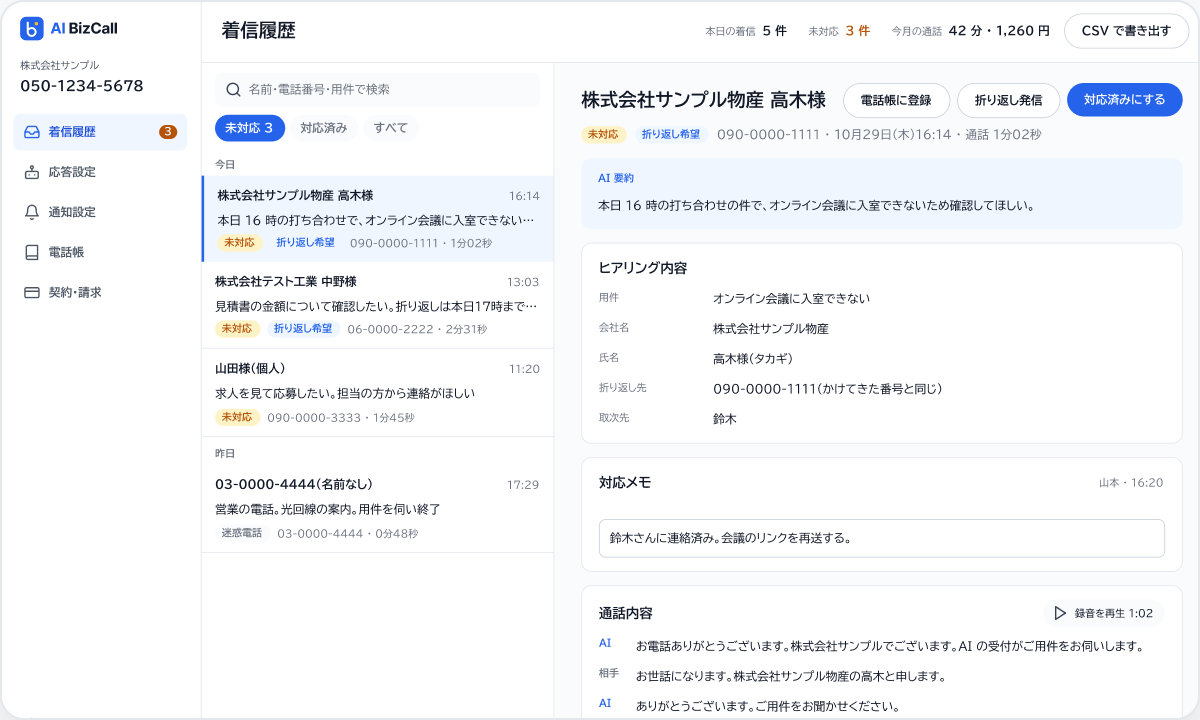The height and width of the screenshot is (720, 1200).
Task: Click the AI BizCall logo icon
Action: 32,28
